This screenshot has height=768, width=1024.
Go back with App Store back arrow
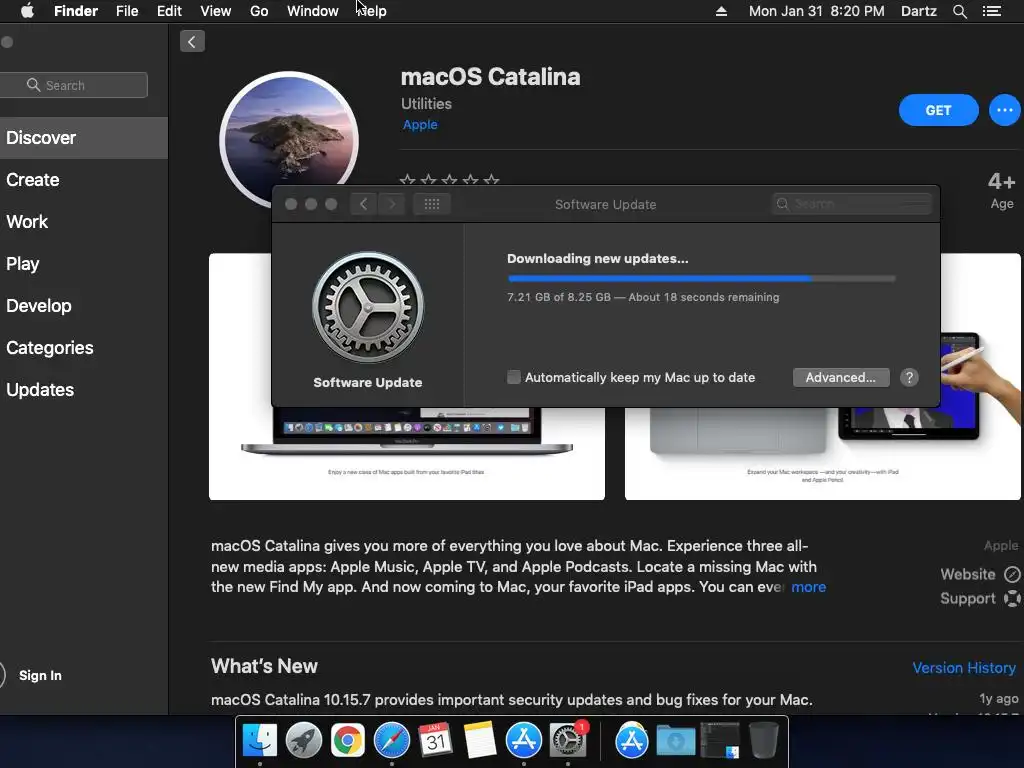192,42
